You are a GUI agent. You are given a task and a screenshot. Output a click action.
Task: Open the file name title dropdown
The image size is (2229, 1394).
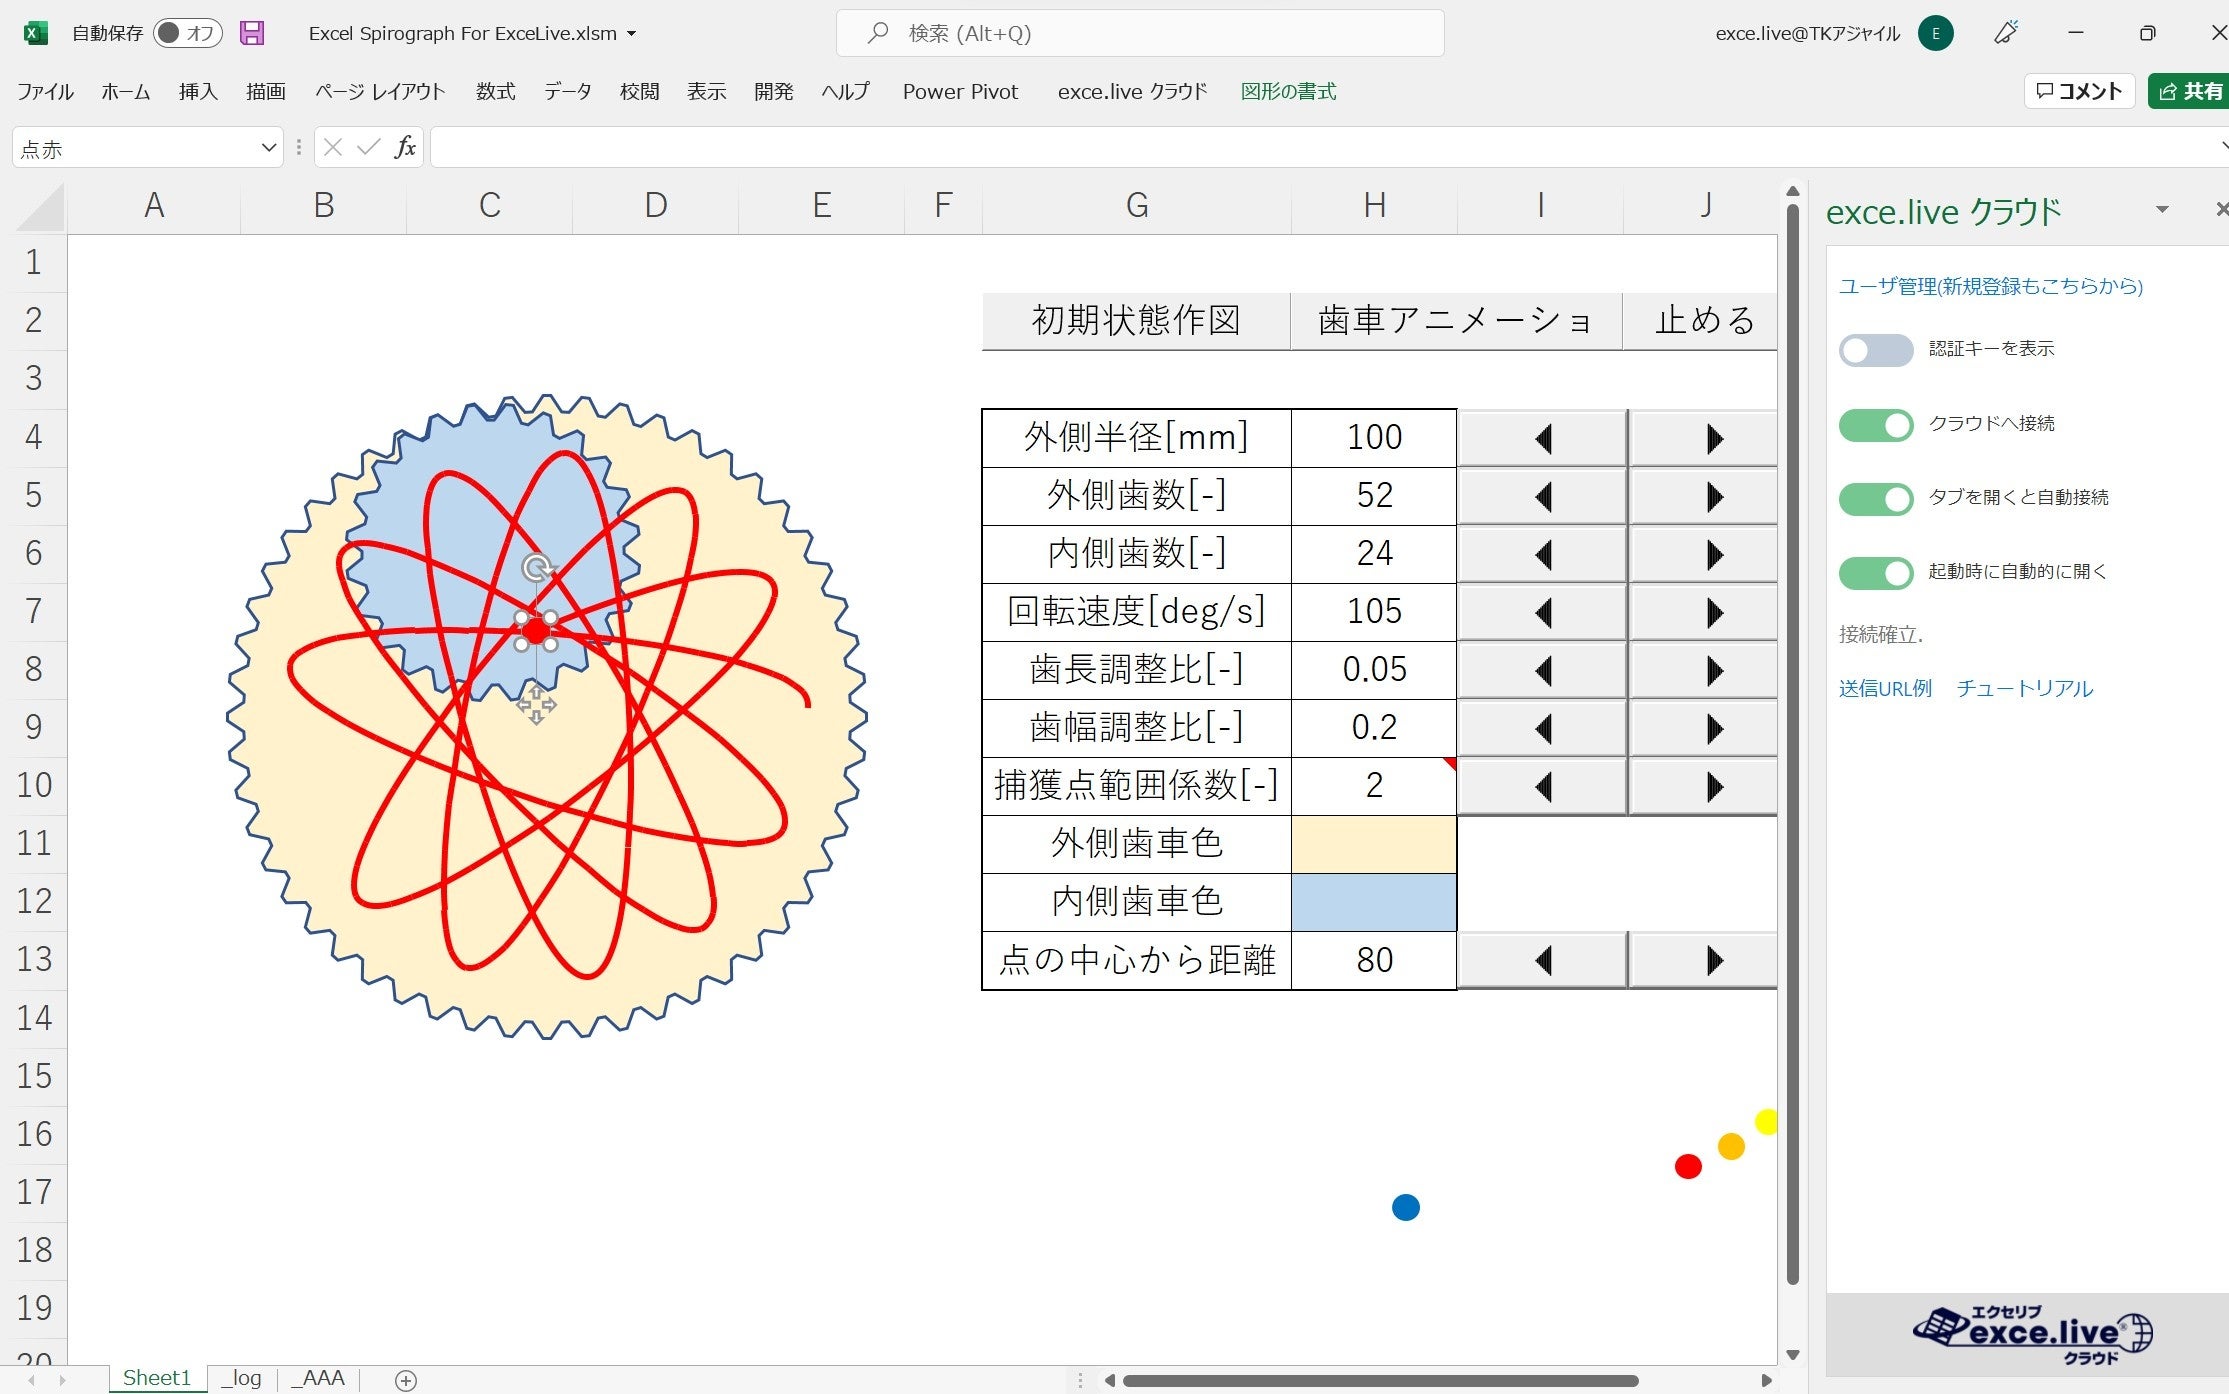pos(632,34)
